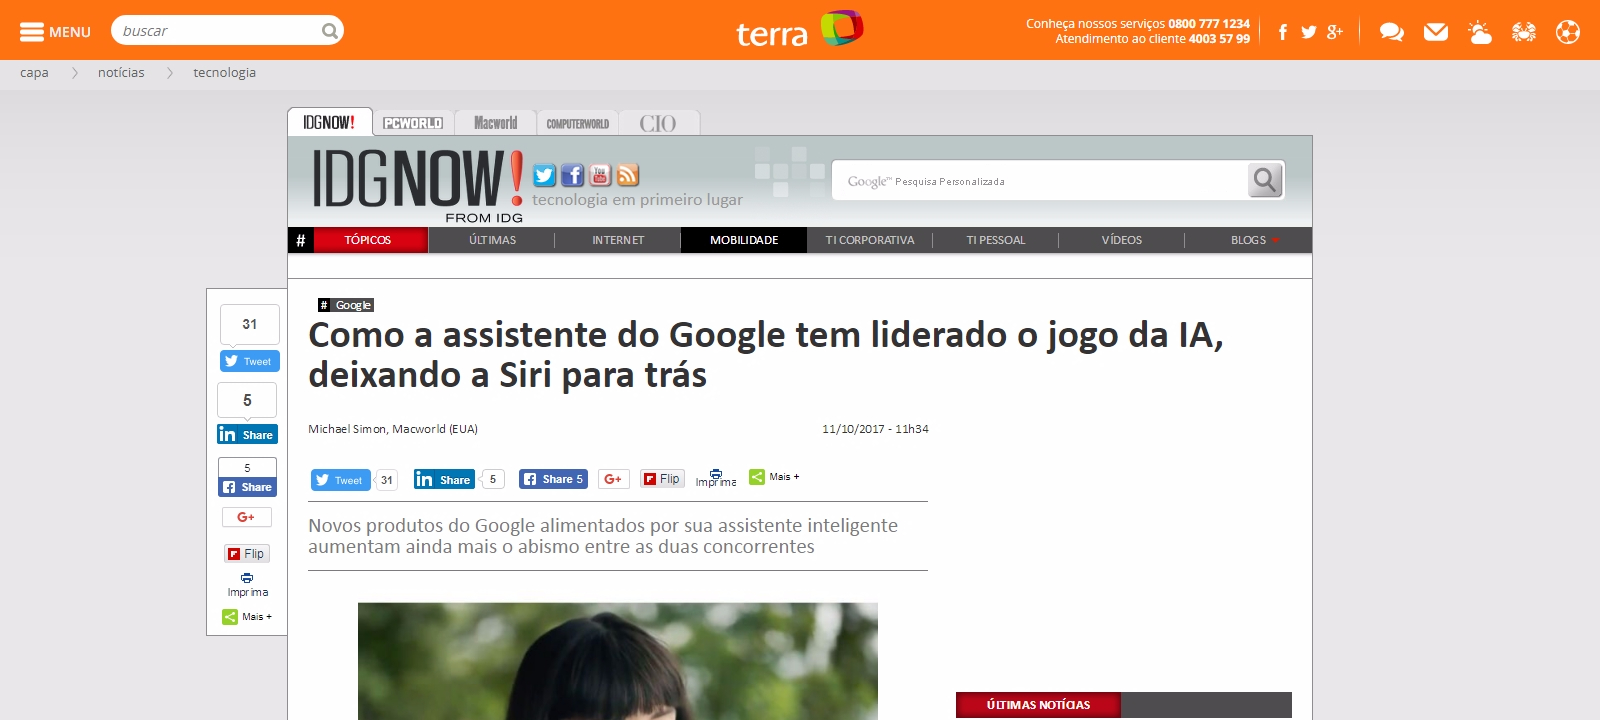Click the article Tweet button
1600x720 pixels.
pyautogui.click(x=341, y=480)
